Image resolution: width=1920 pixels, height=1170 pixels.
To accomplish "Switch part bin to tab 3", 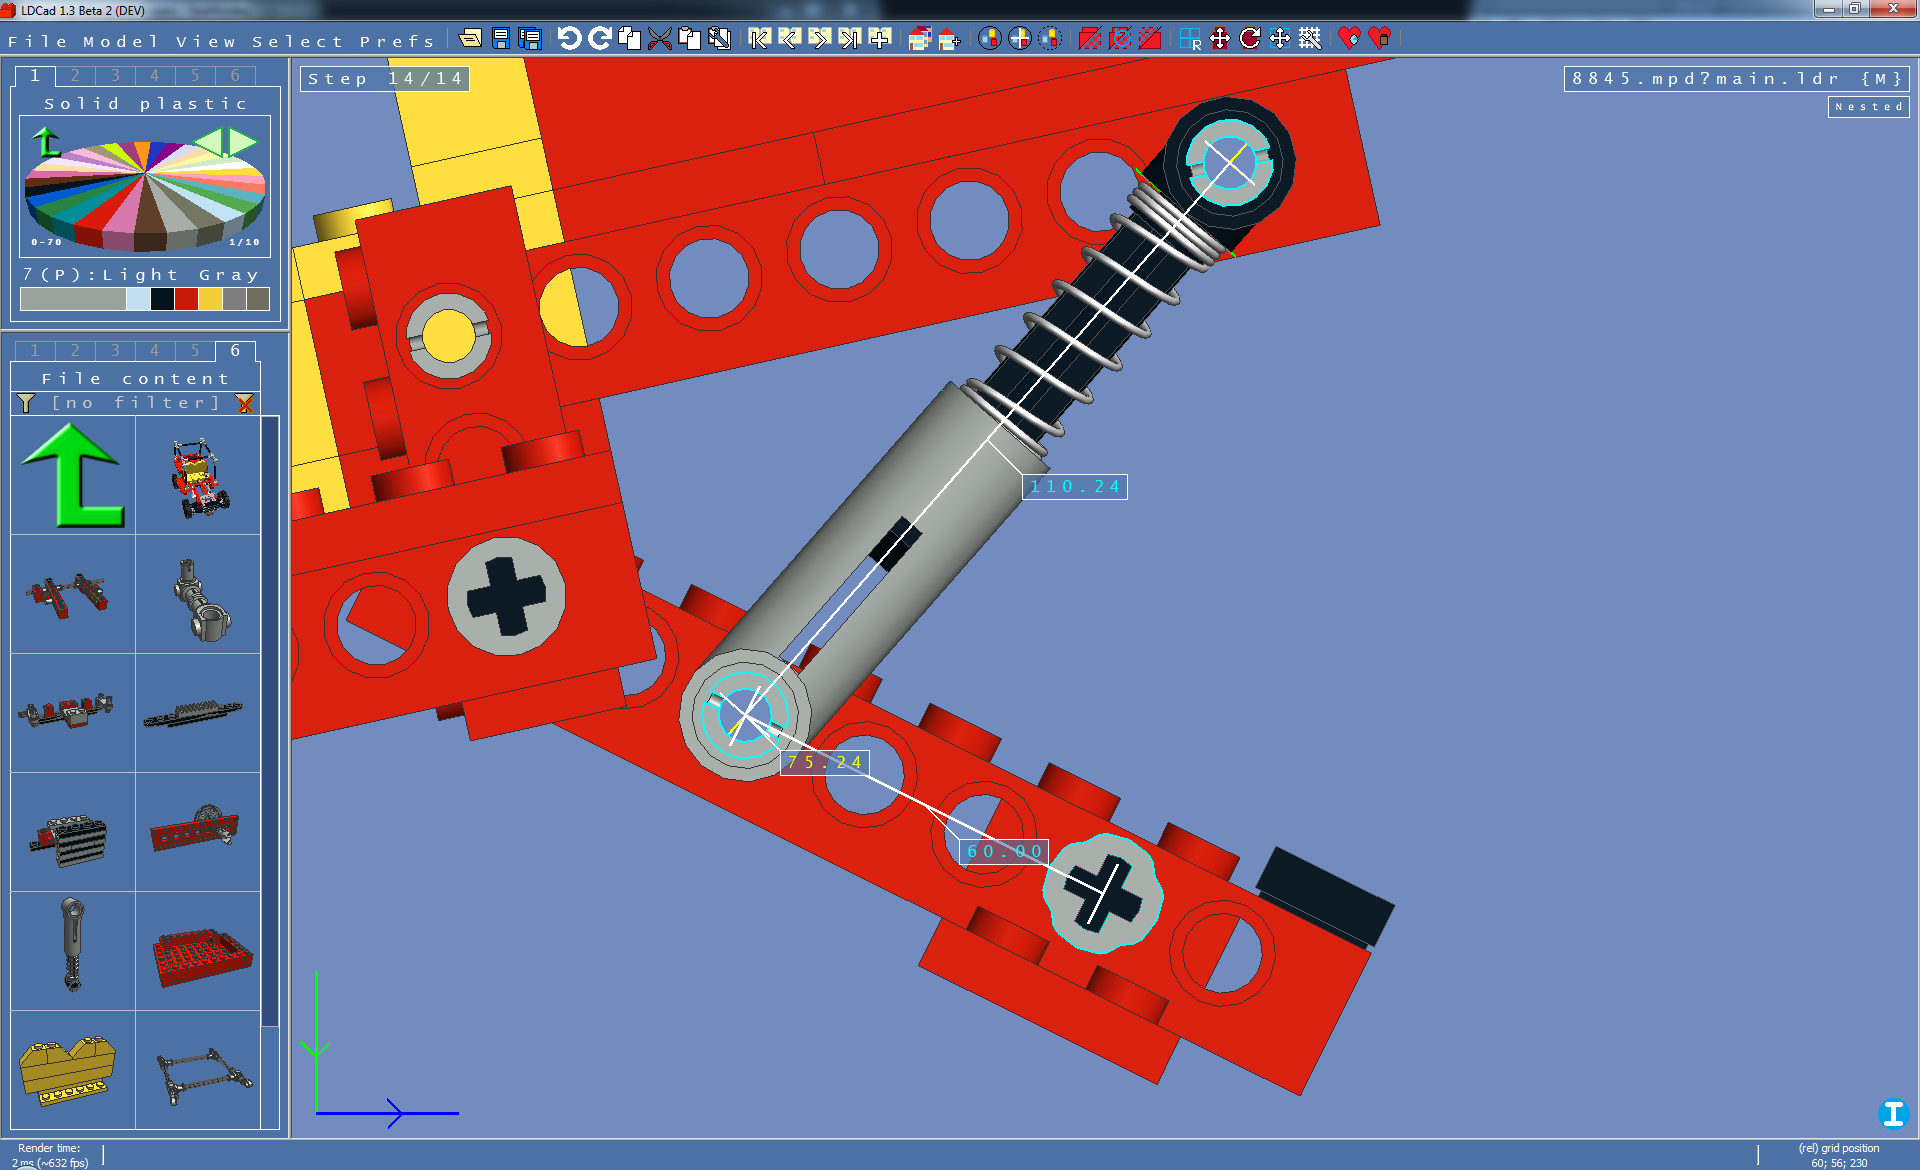I will point(115,351).
